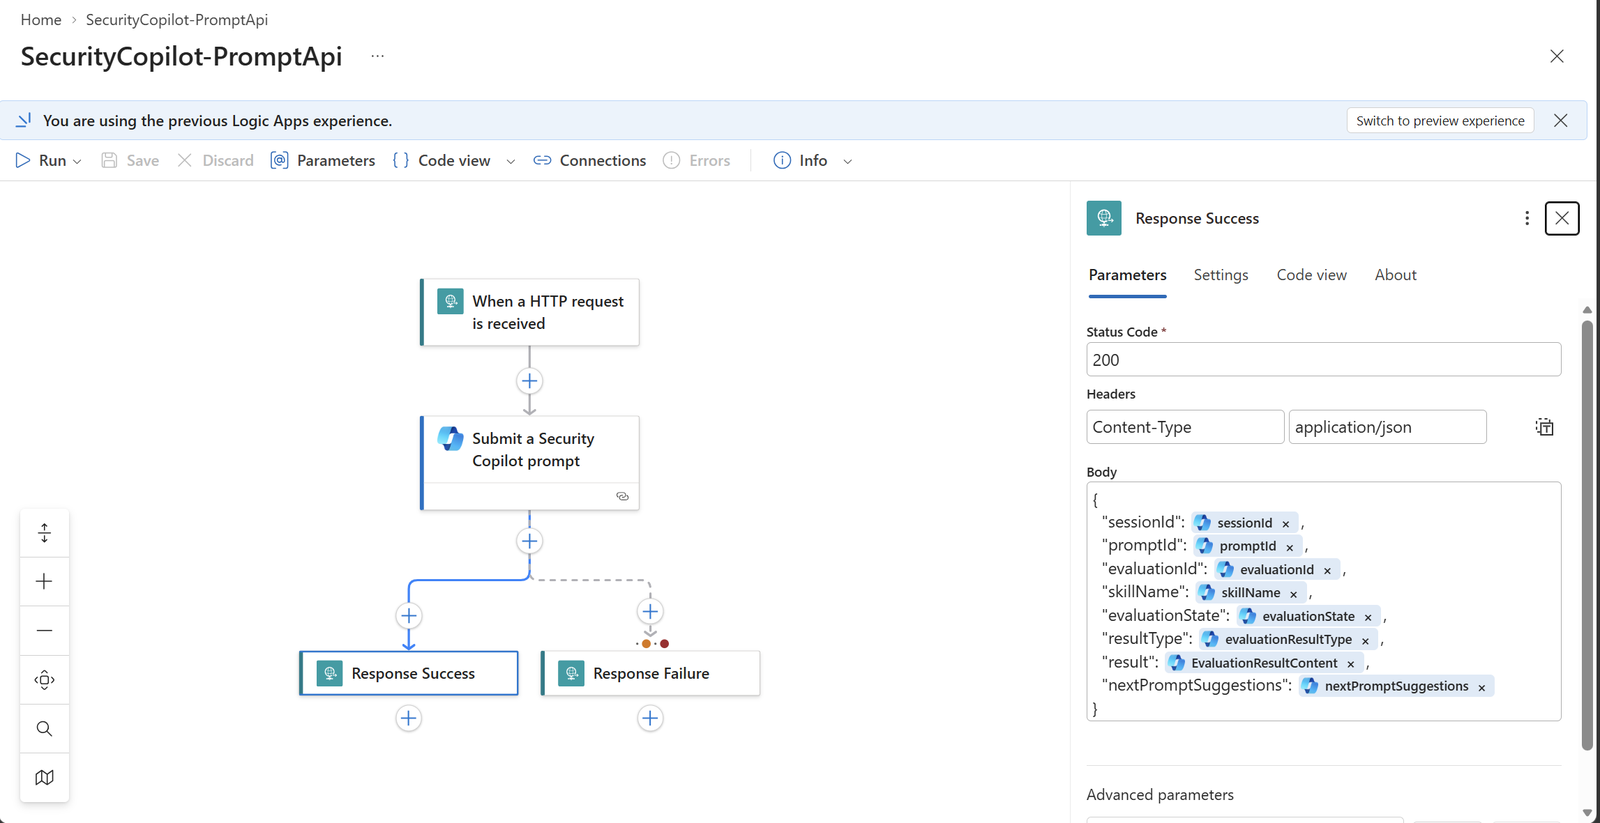This screenshot has height=823, width=1600.
Task: Open workflow Parameters from the toolbar
Action: pos(323,160)
